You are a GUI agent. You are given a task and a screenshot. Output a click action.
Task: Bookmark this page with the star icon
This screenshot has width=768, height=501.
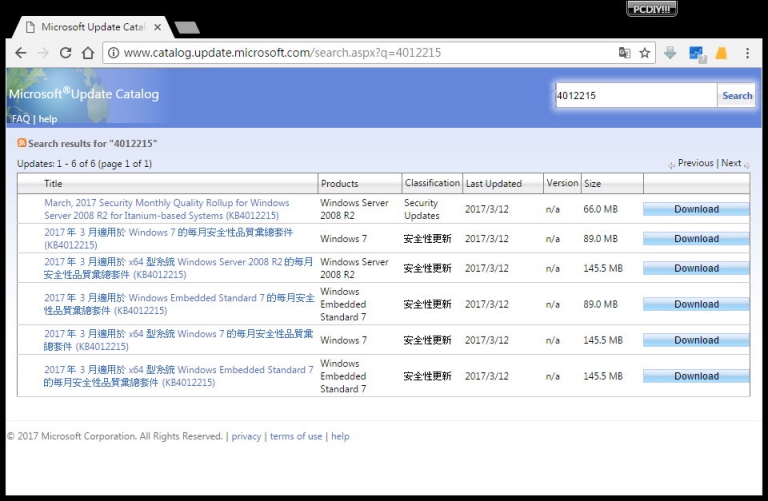645,53
